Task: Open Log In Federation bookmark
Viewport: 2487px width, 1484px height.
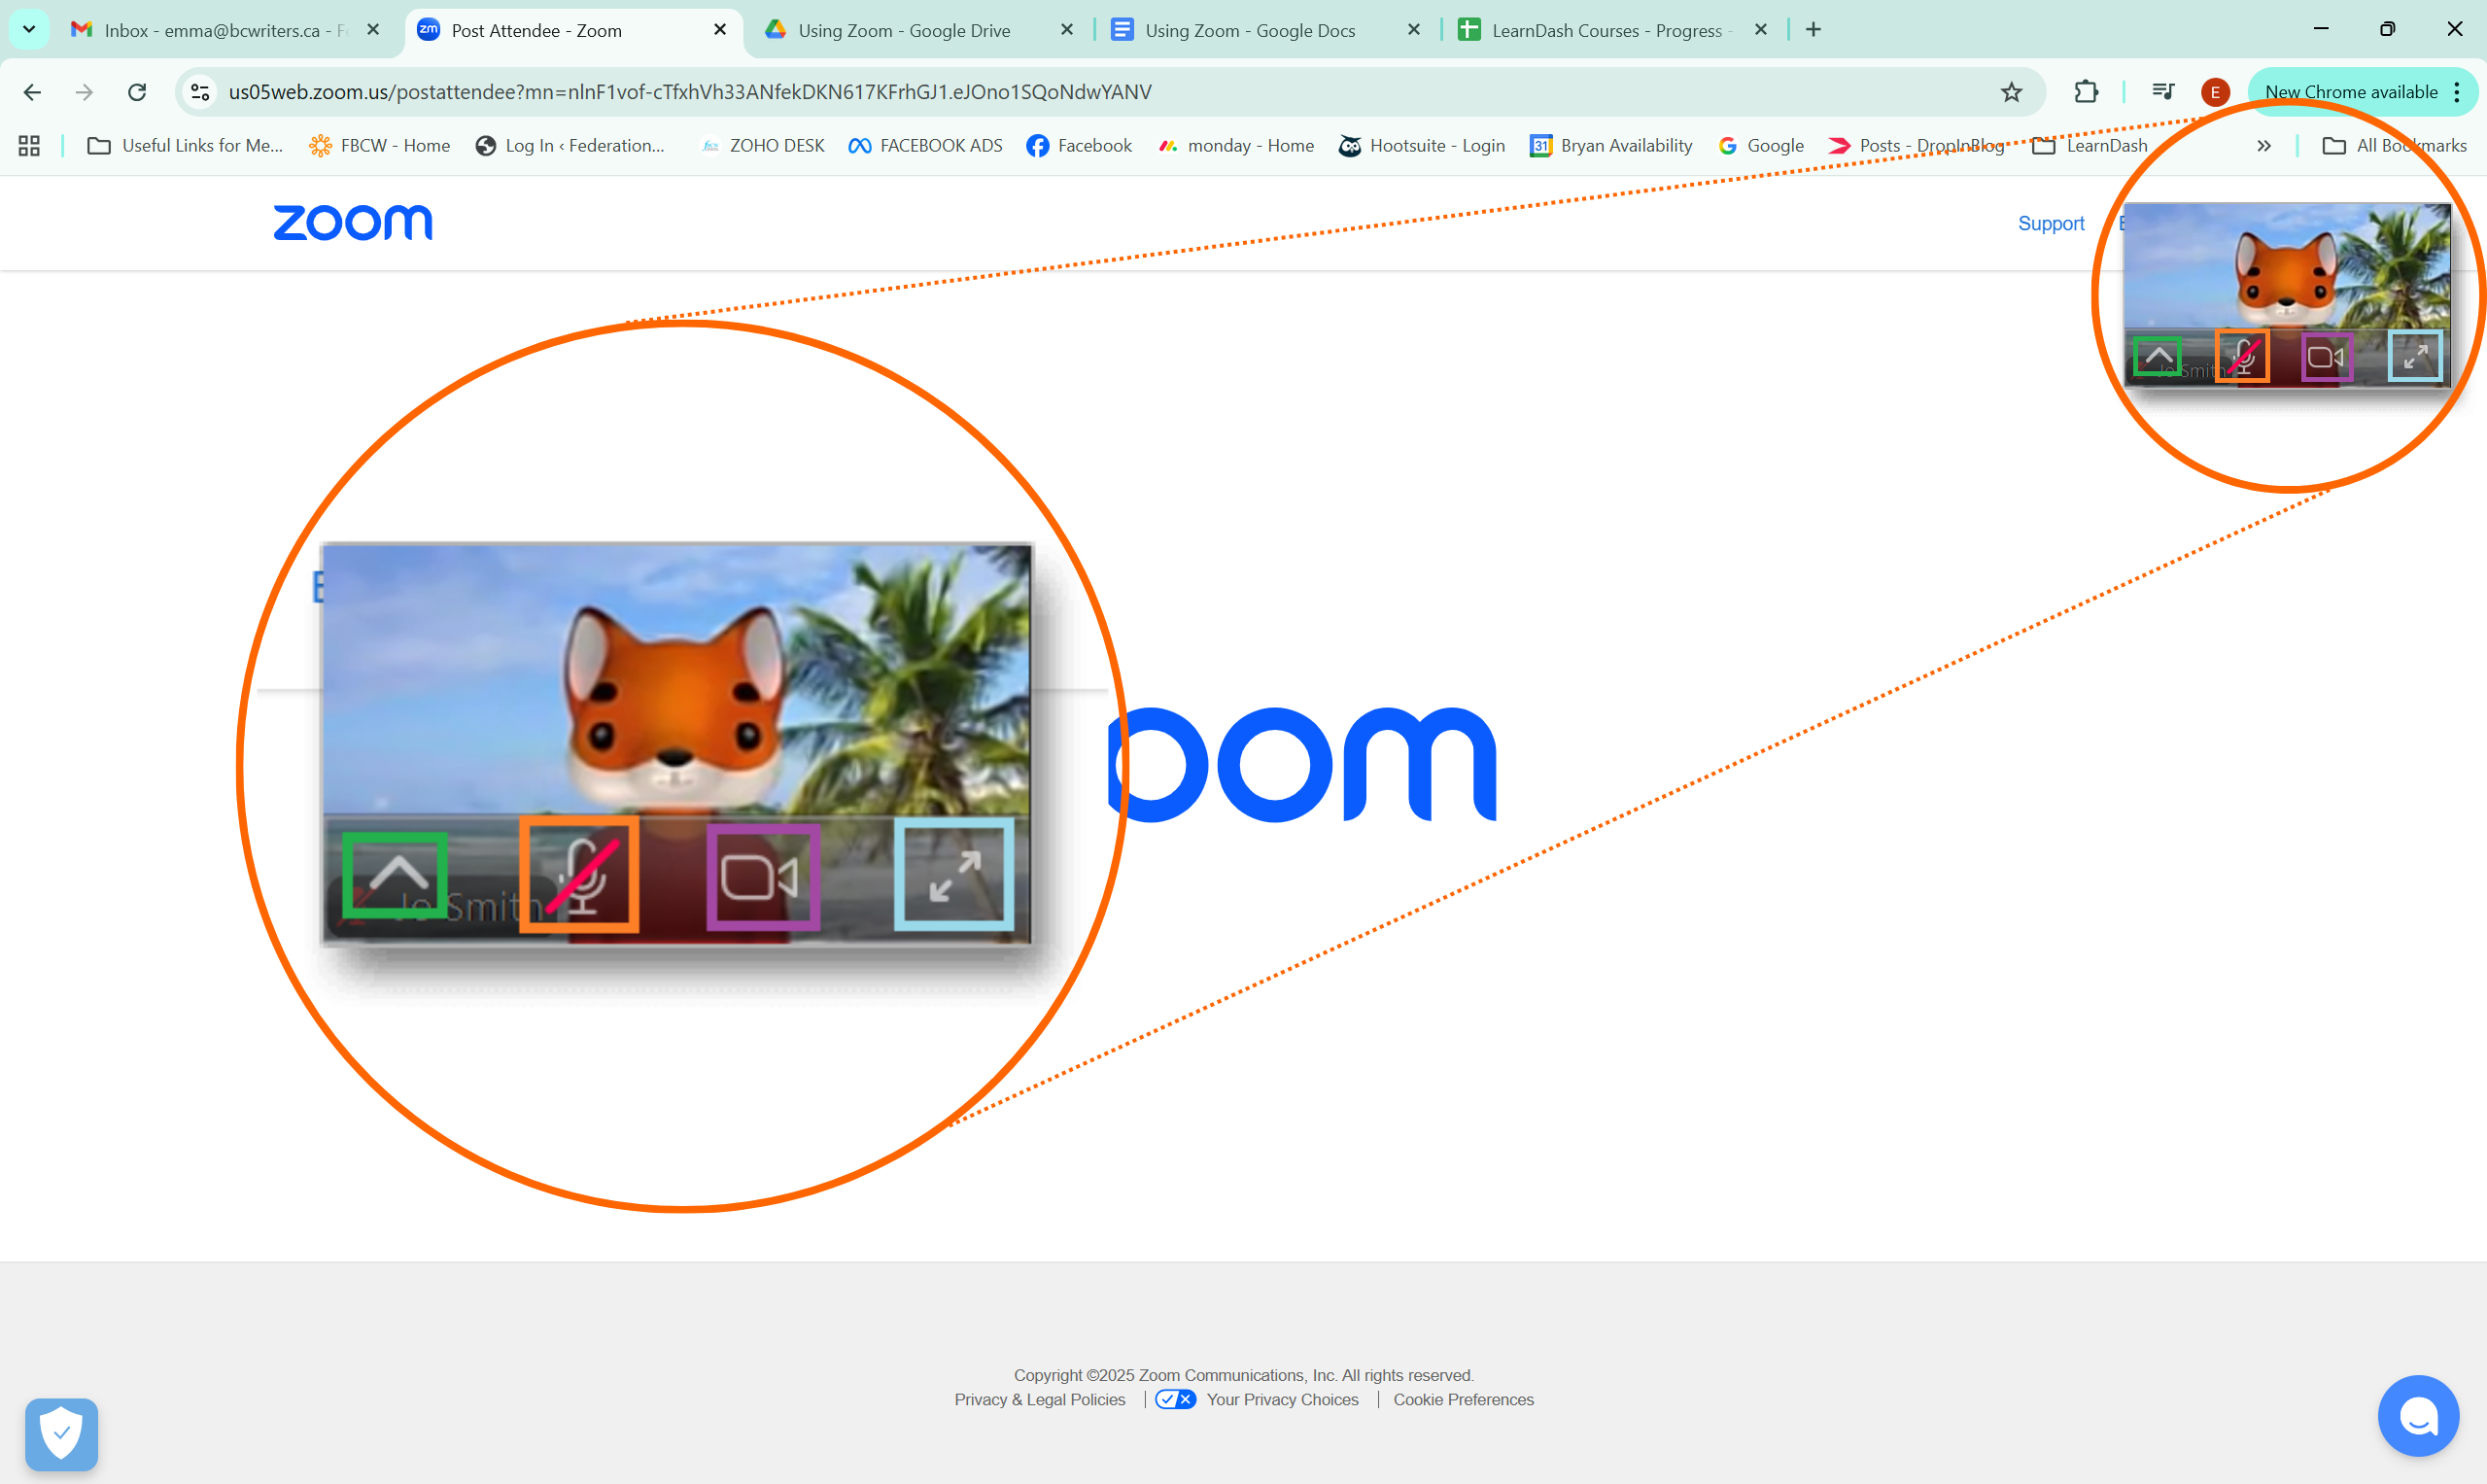Action: 571,146
